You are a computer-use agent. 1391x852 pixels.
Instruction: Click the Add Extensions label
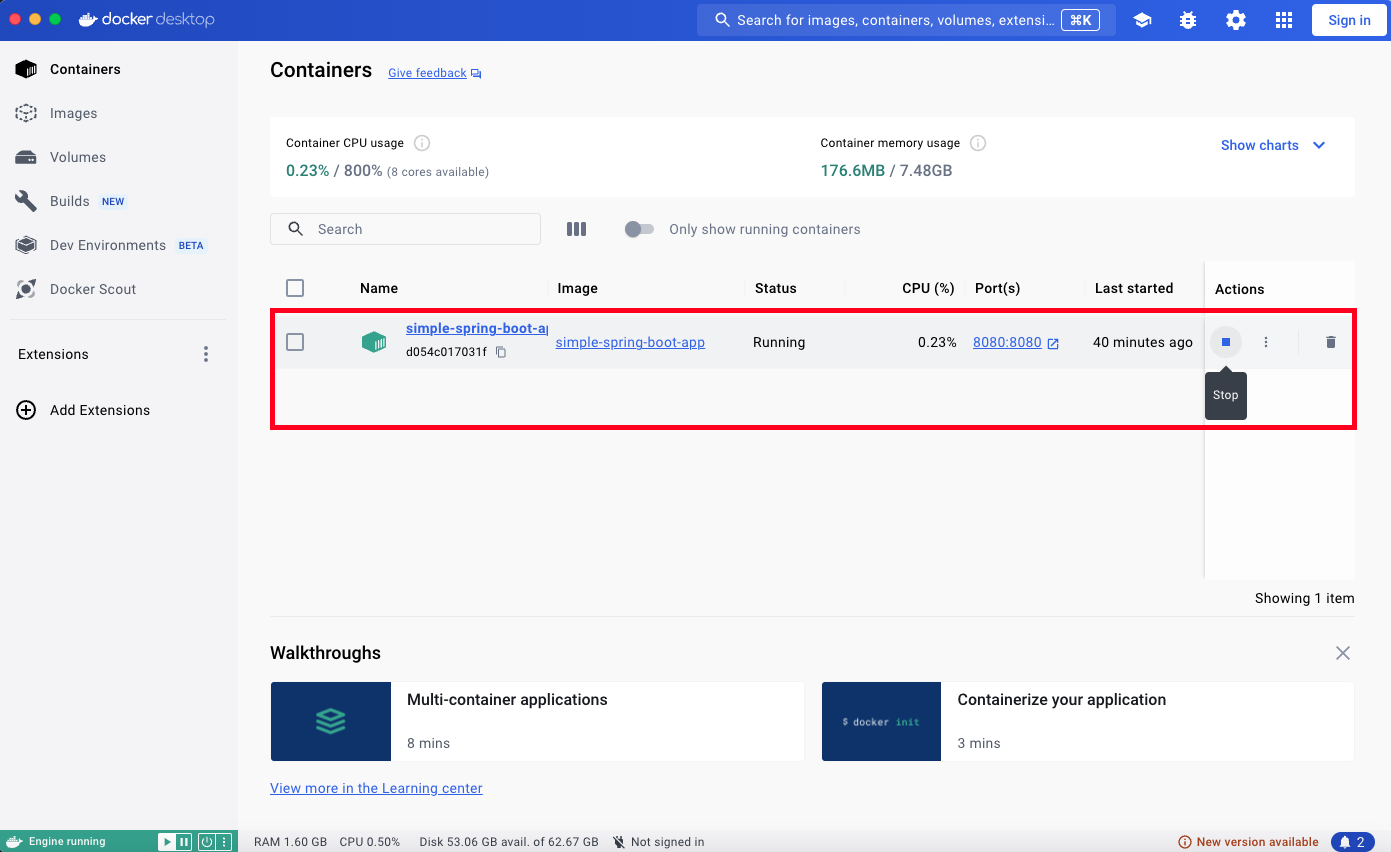[x=100, y=410]
